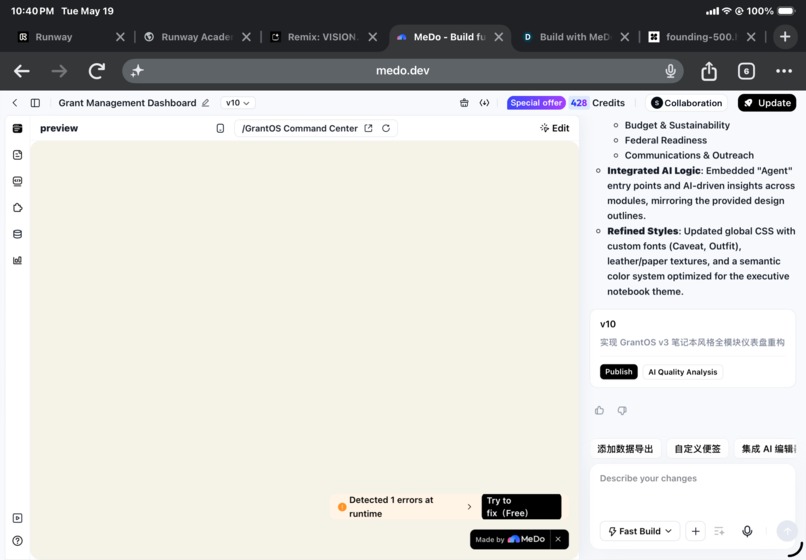
Task: Open the Fast Build mode dropdown
Action: 640,531
